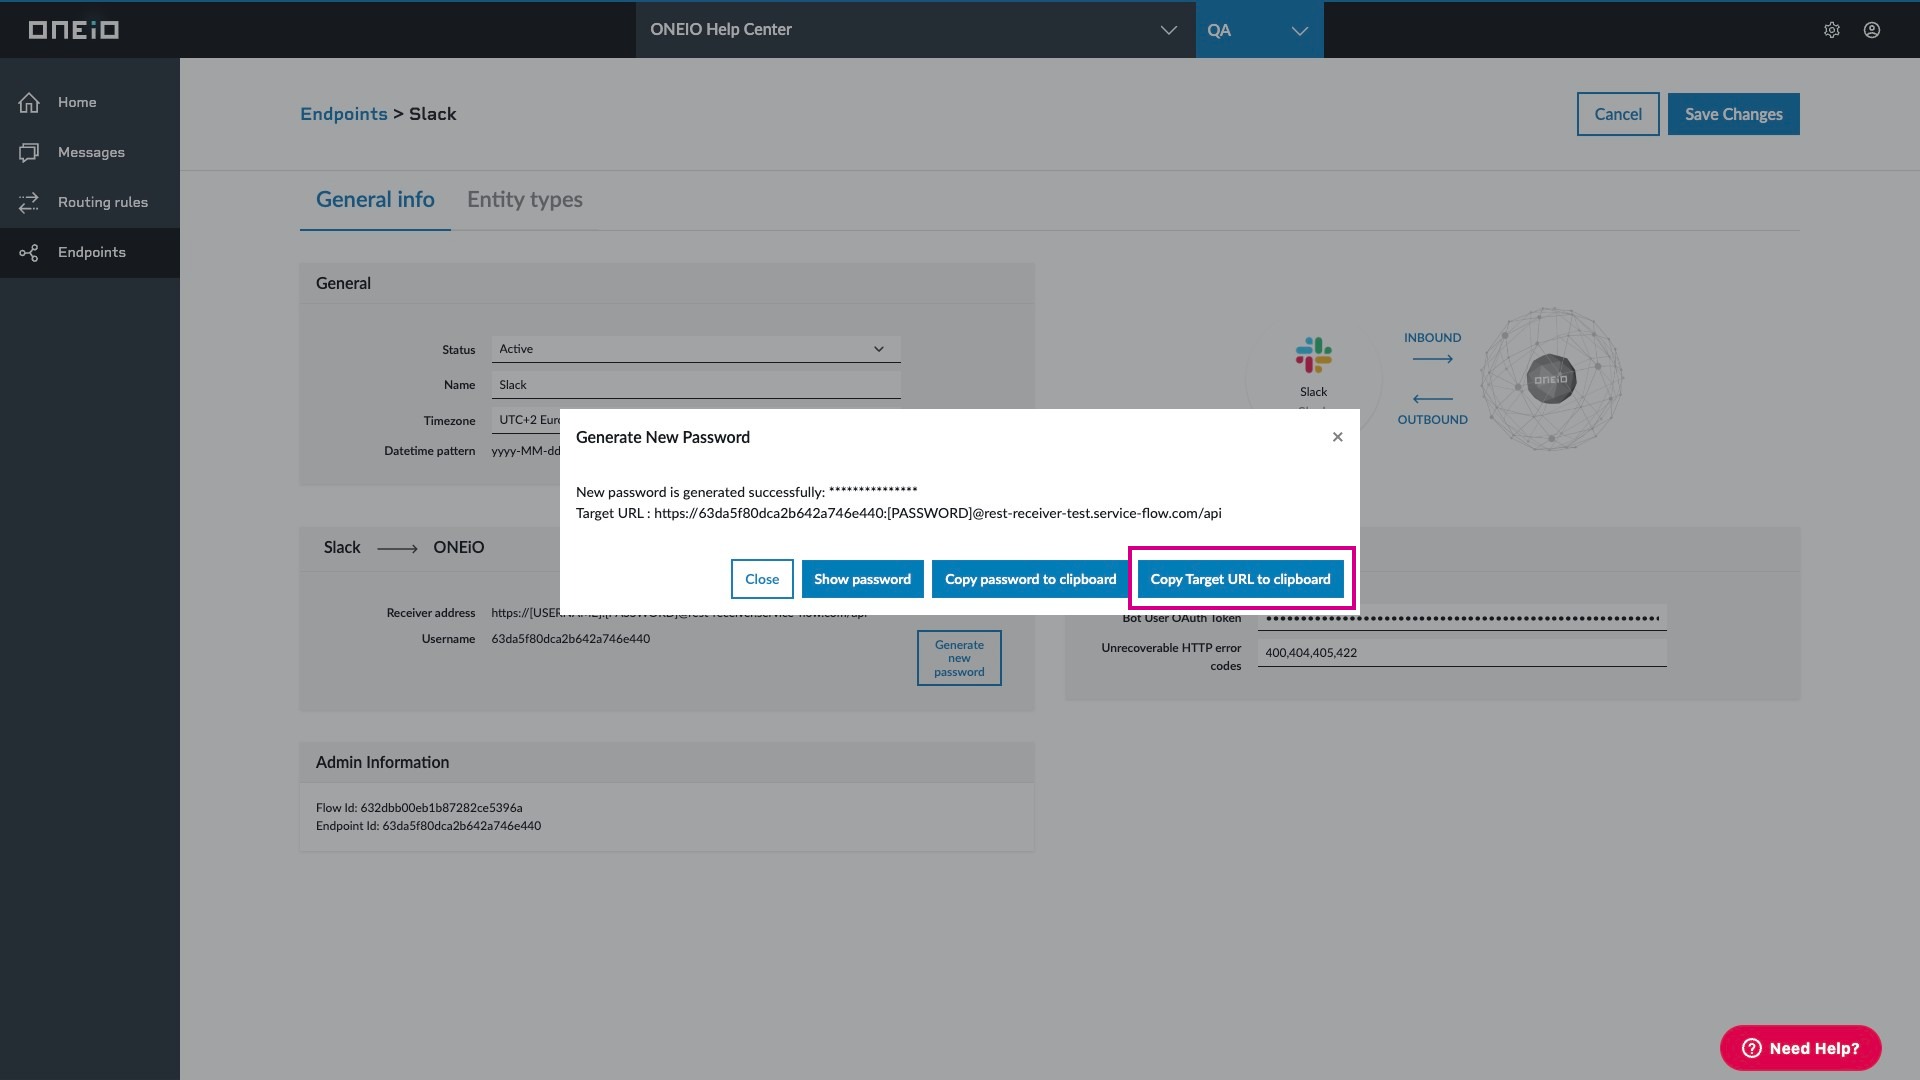The width and height of the screenshot is (1920, 1080).
Task: Click Generate new password button
Action: 959,658
